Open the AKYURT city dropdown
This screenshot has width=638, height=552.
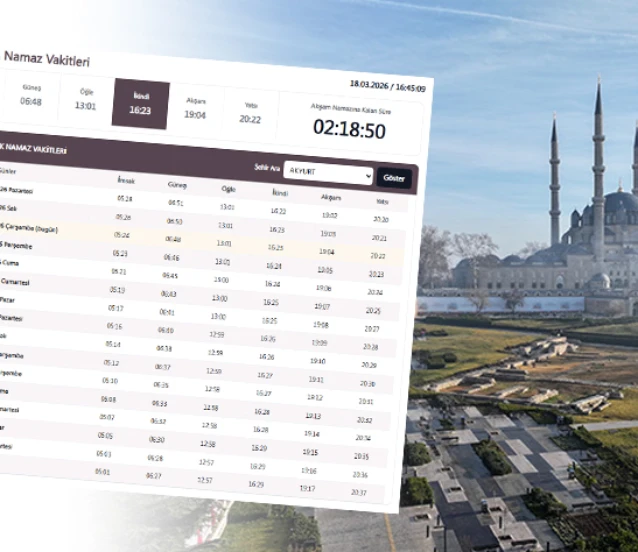pos(328,172)
